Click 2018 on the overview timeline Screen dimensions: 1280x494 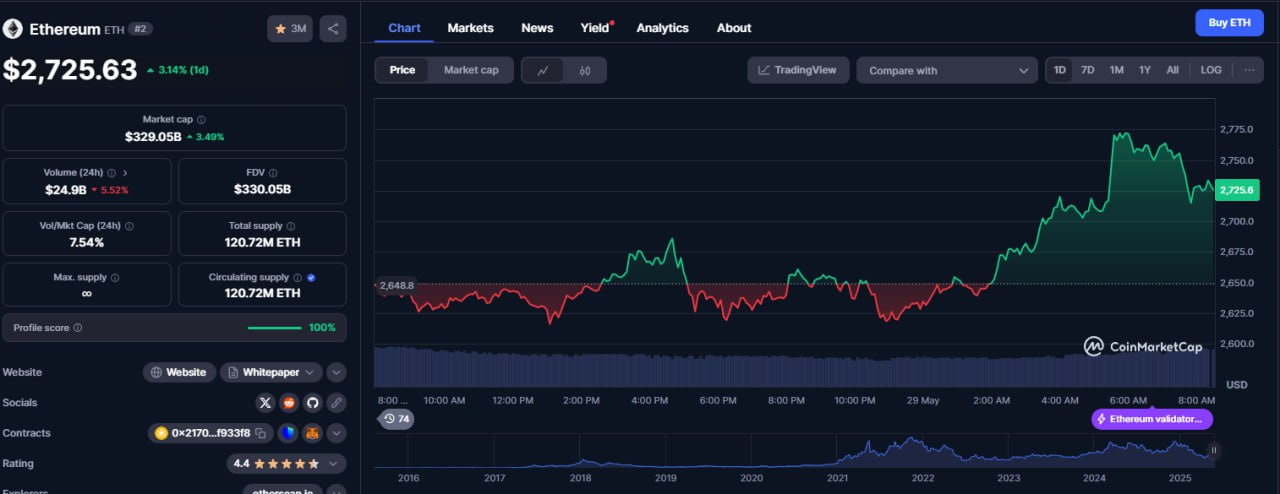pos(580,478)
